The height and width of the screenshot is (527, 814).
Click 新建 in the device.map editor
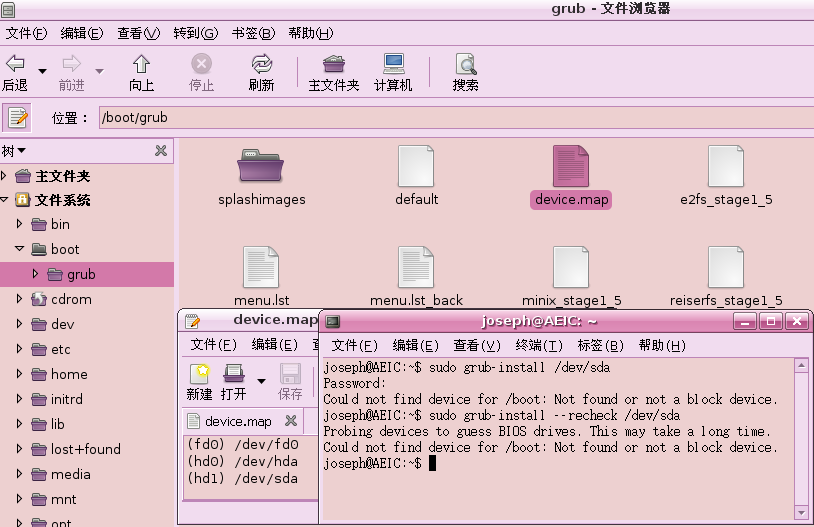tap(199, 382)
